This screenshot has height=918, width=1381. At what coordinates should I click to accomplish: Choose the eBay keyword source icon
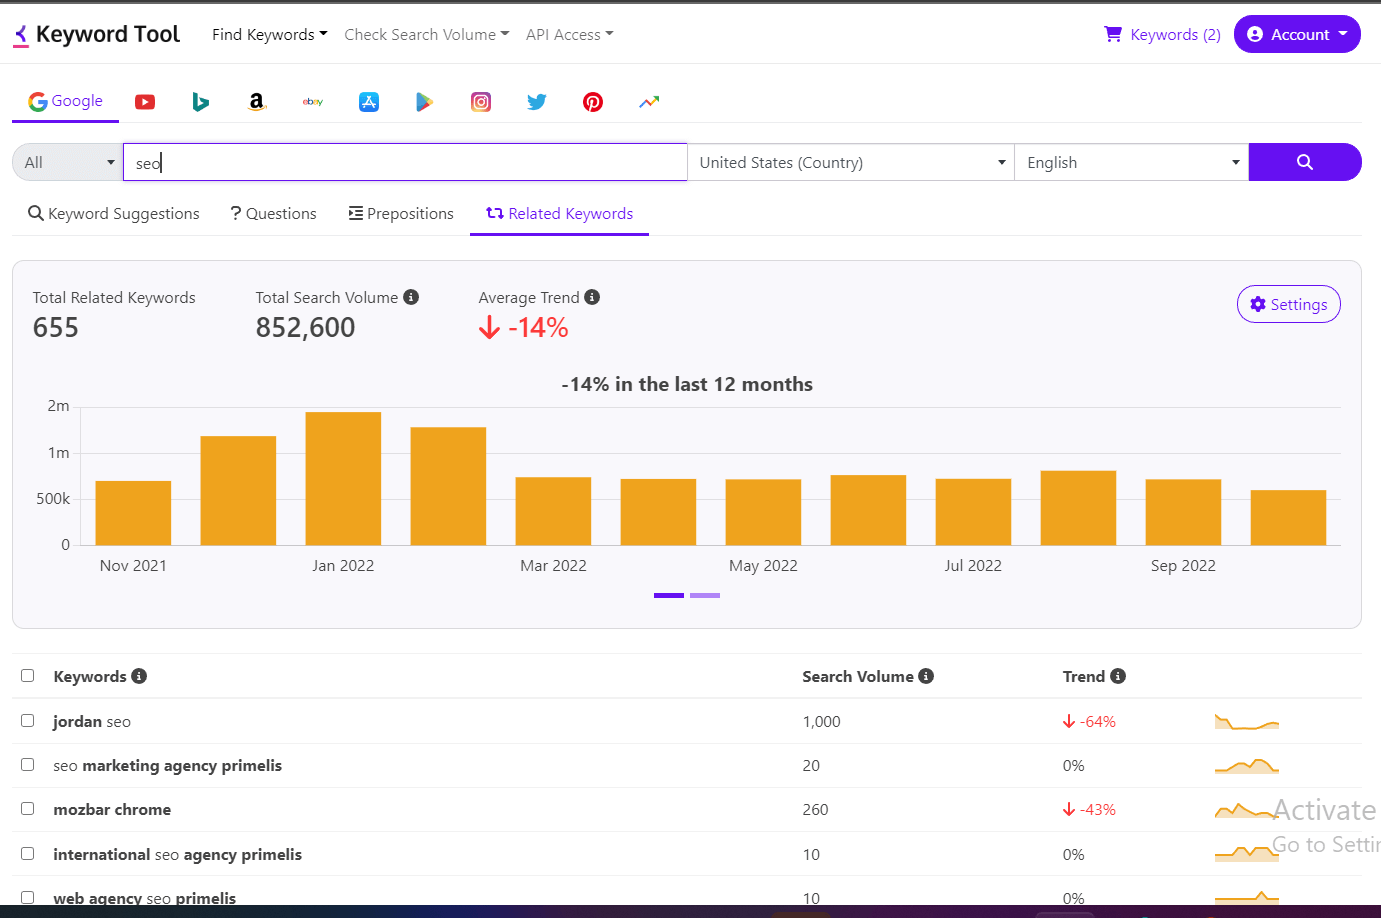[313, 102]
